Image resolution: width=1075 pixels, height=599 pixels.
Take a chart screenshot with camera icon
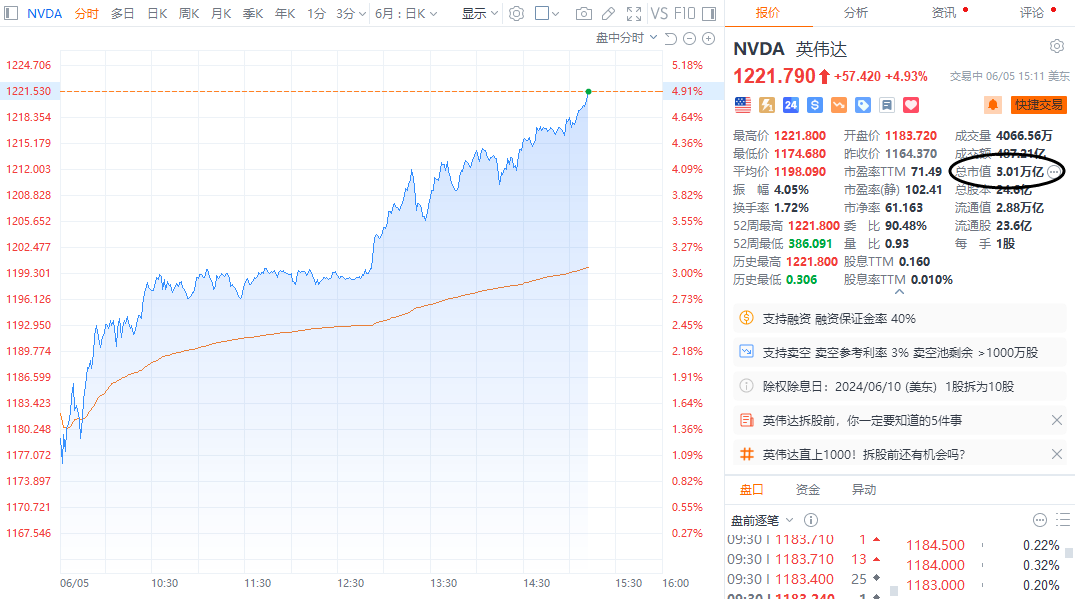[584, 14]
